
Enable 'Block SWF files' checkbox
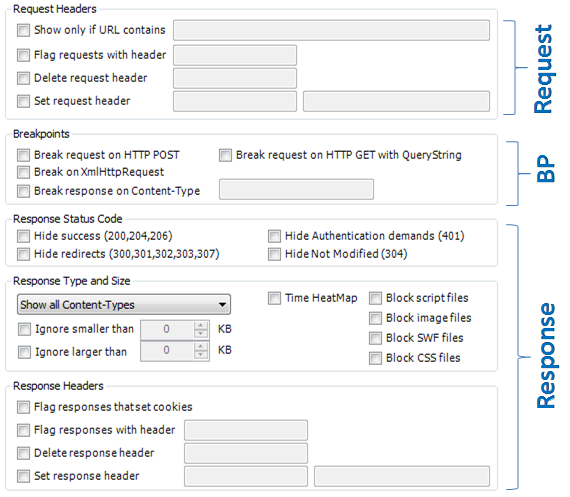click(375, 338)
